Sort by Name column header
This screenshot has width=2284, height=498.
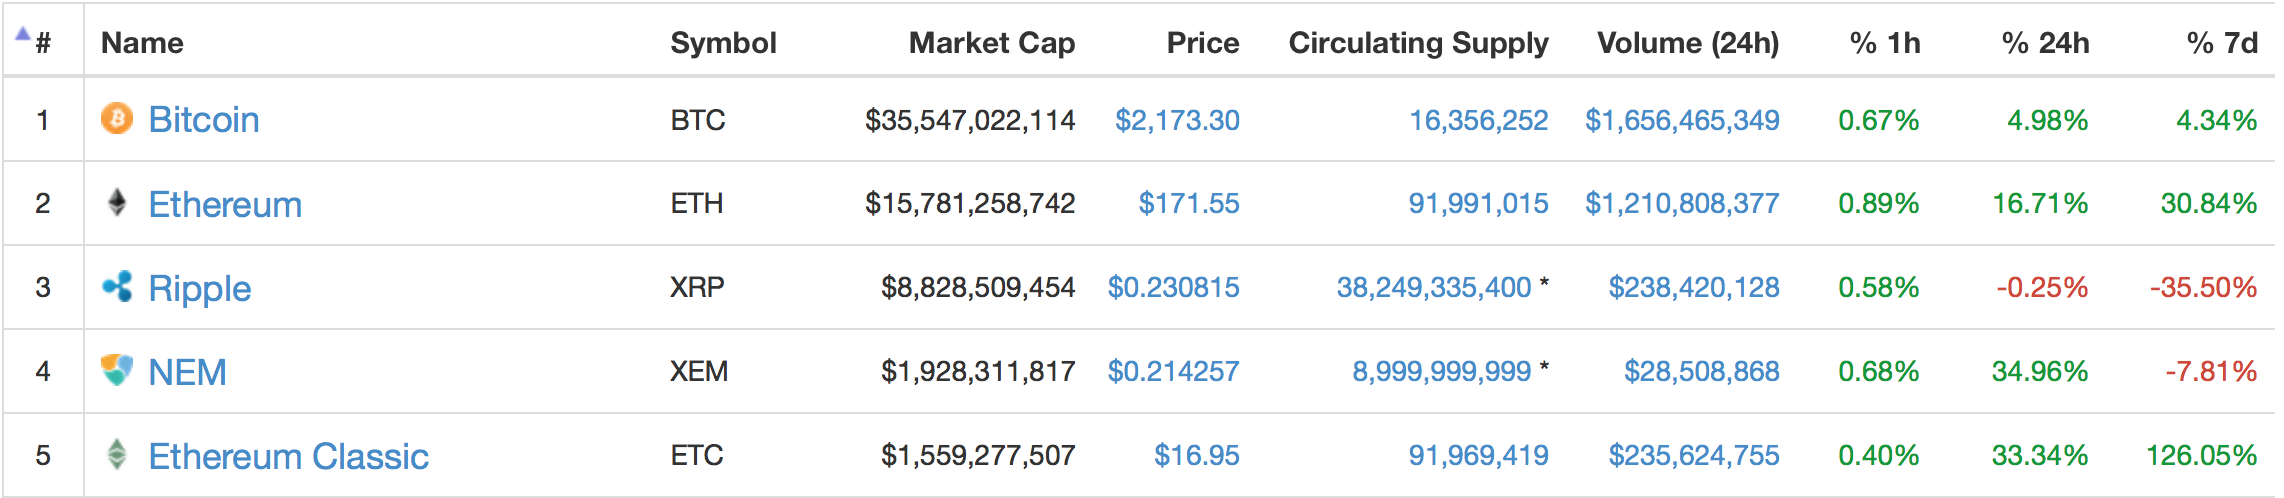(142, 43)
